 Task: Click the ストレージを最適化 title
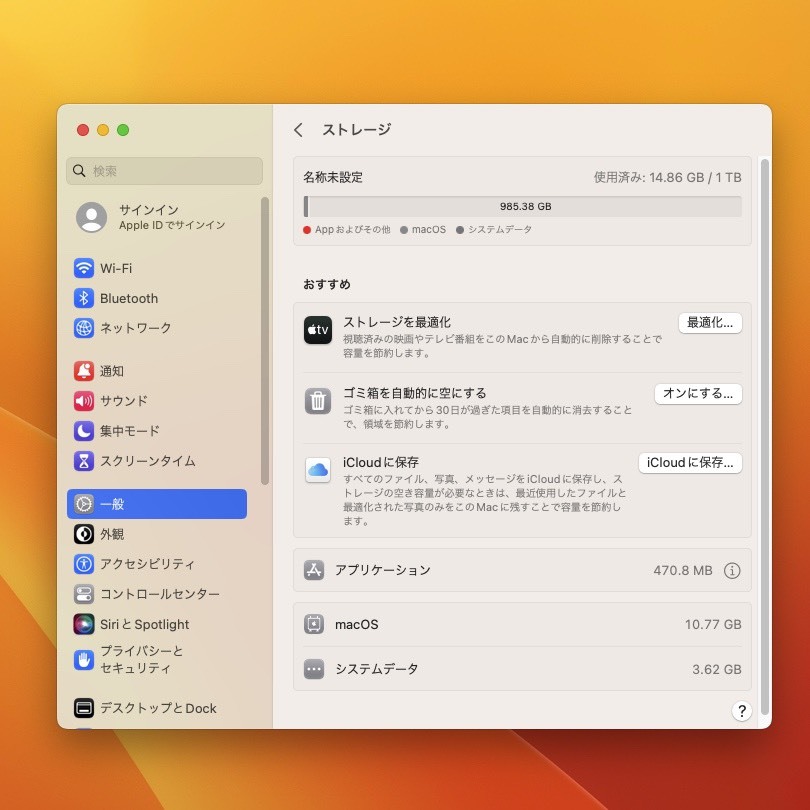coord(397,322)
